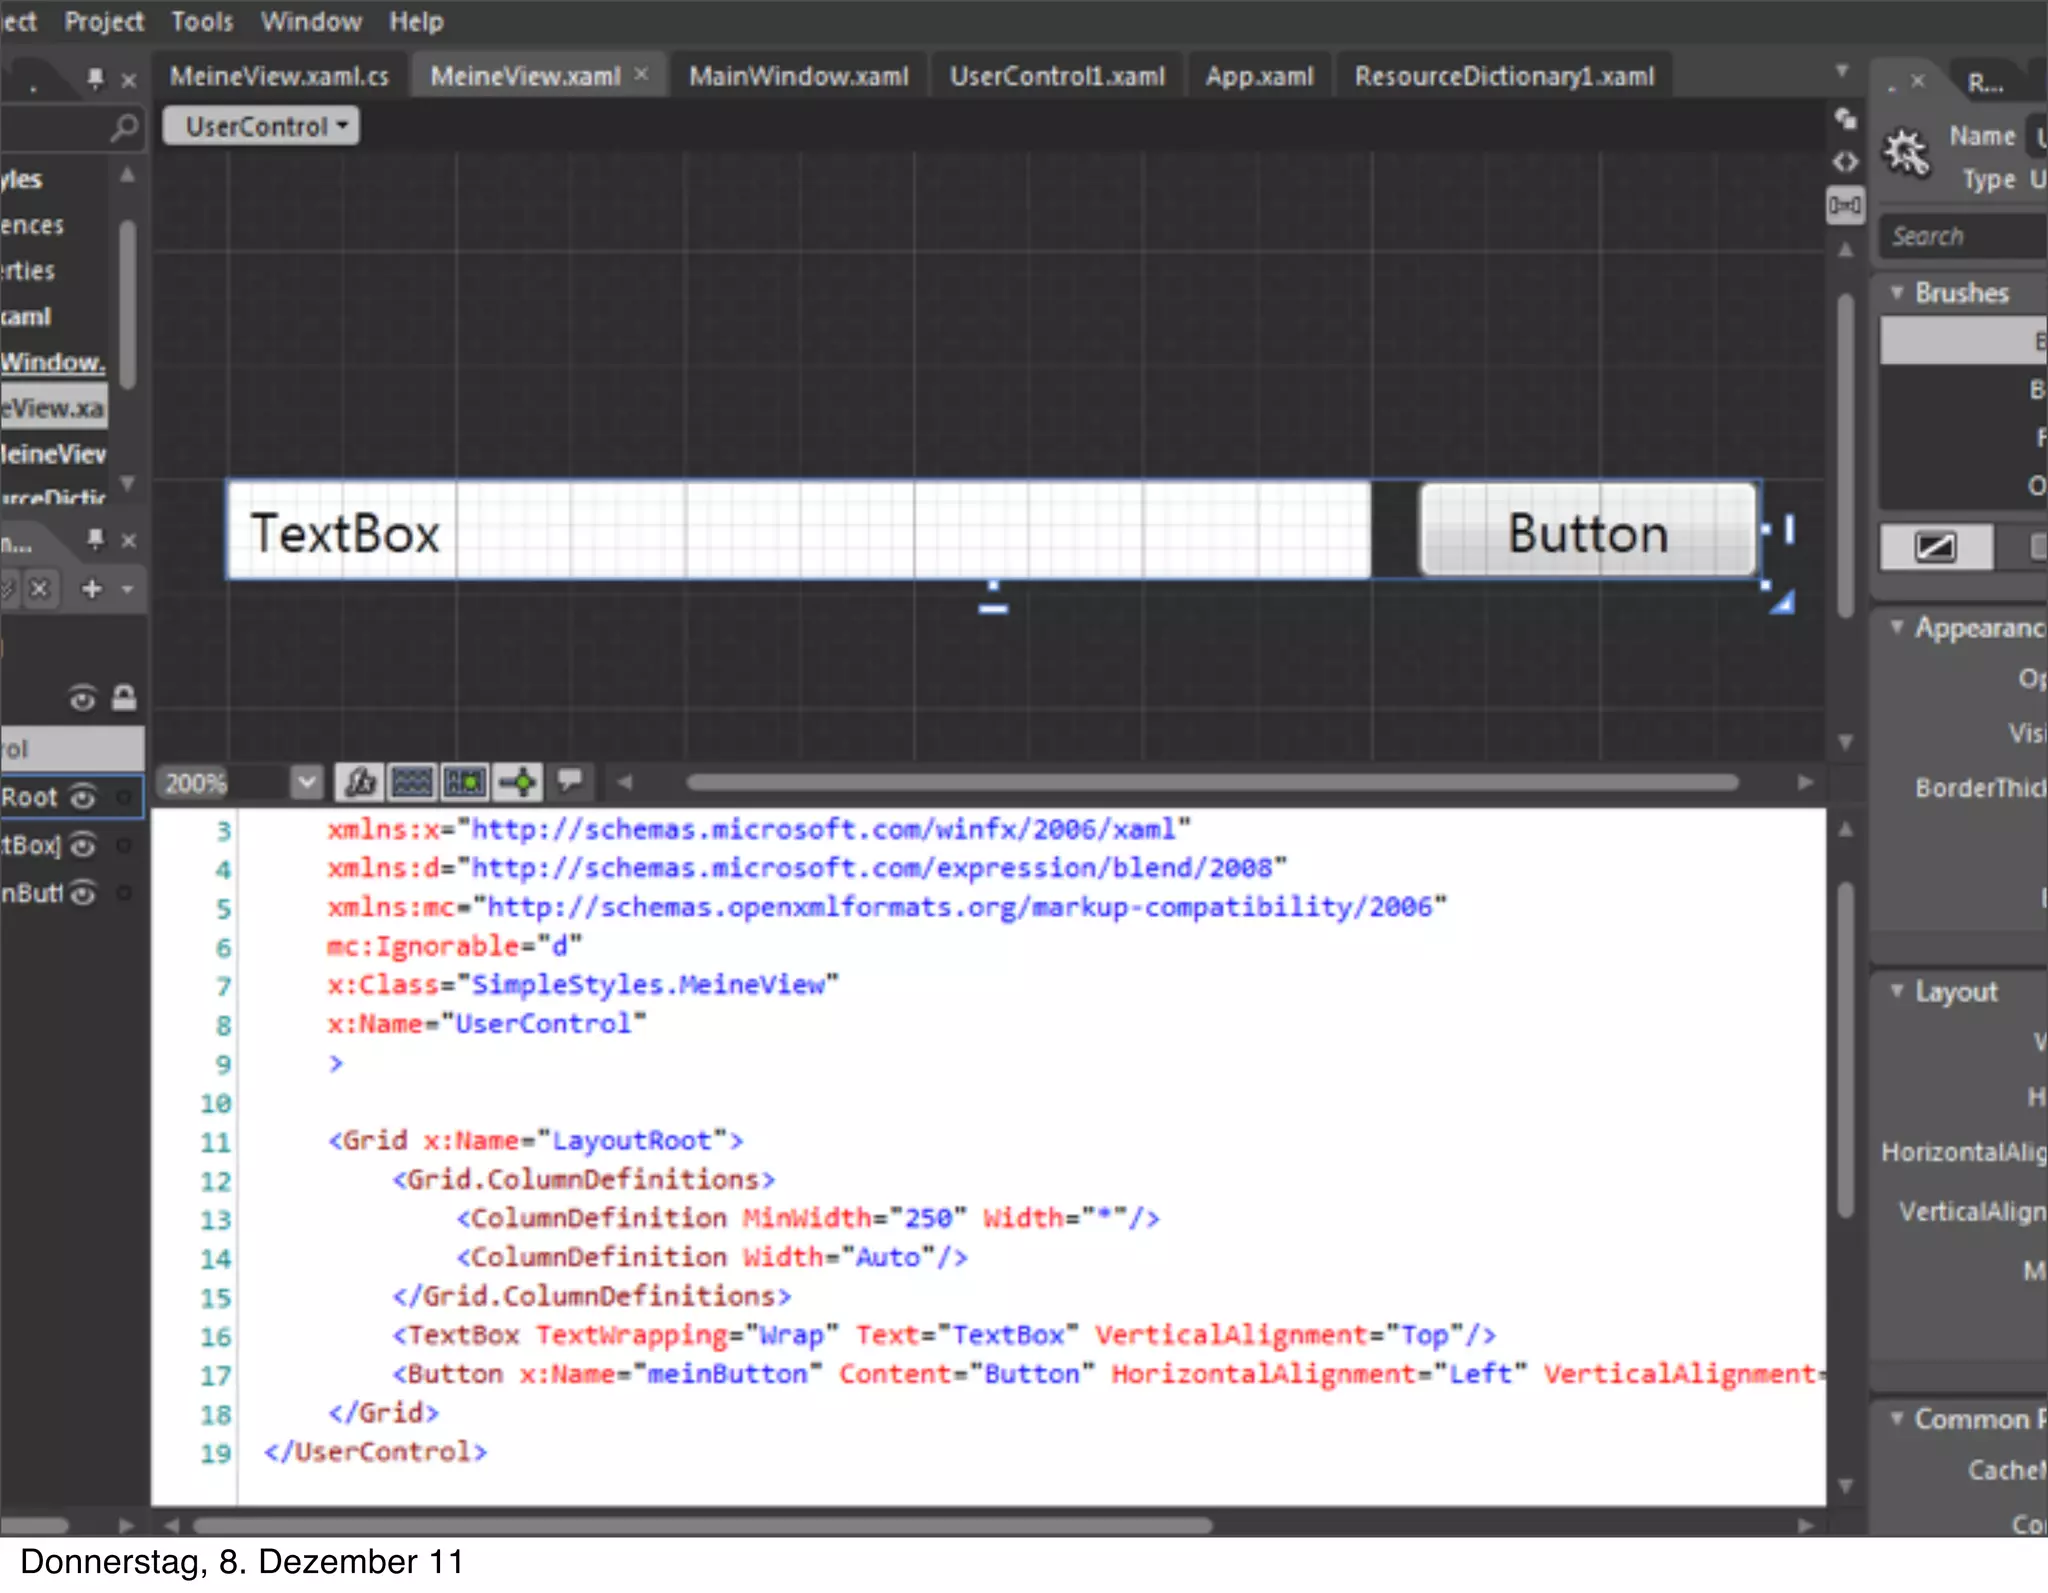Switch artboard to XAML view icon

tap(1845, 162)
